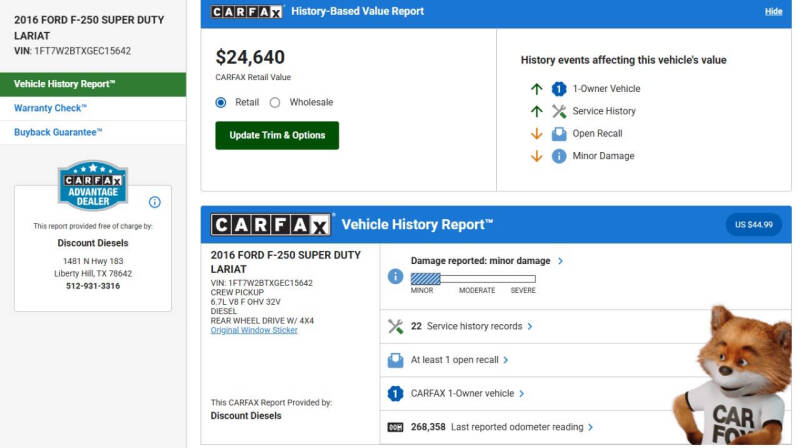The width and height of the screenshot is (800, 448).
Task: Click the damage severity scale bar
Action: pos(473,279)
